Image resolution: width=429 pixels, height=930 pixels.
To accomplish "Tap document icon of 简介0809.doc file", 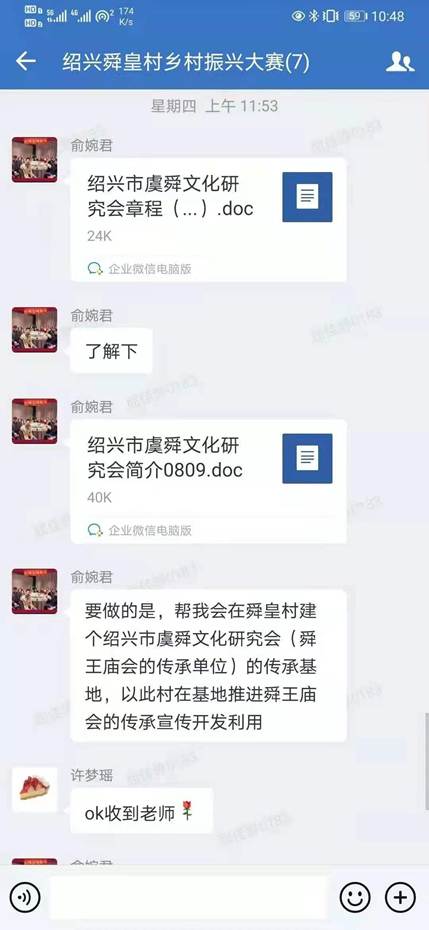I will tap(307, 458).
